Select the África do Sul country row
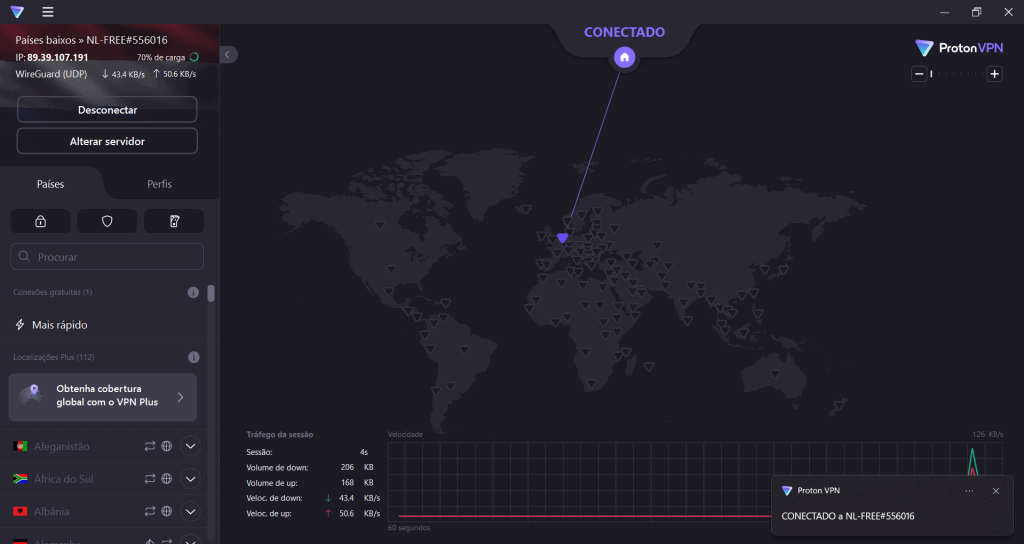The width and height of the screenshot is (1024, 544). [103, 479]
